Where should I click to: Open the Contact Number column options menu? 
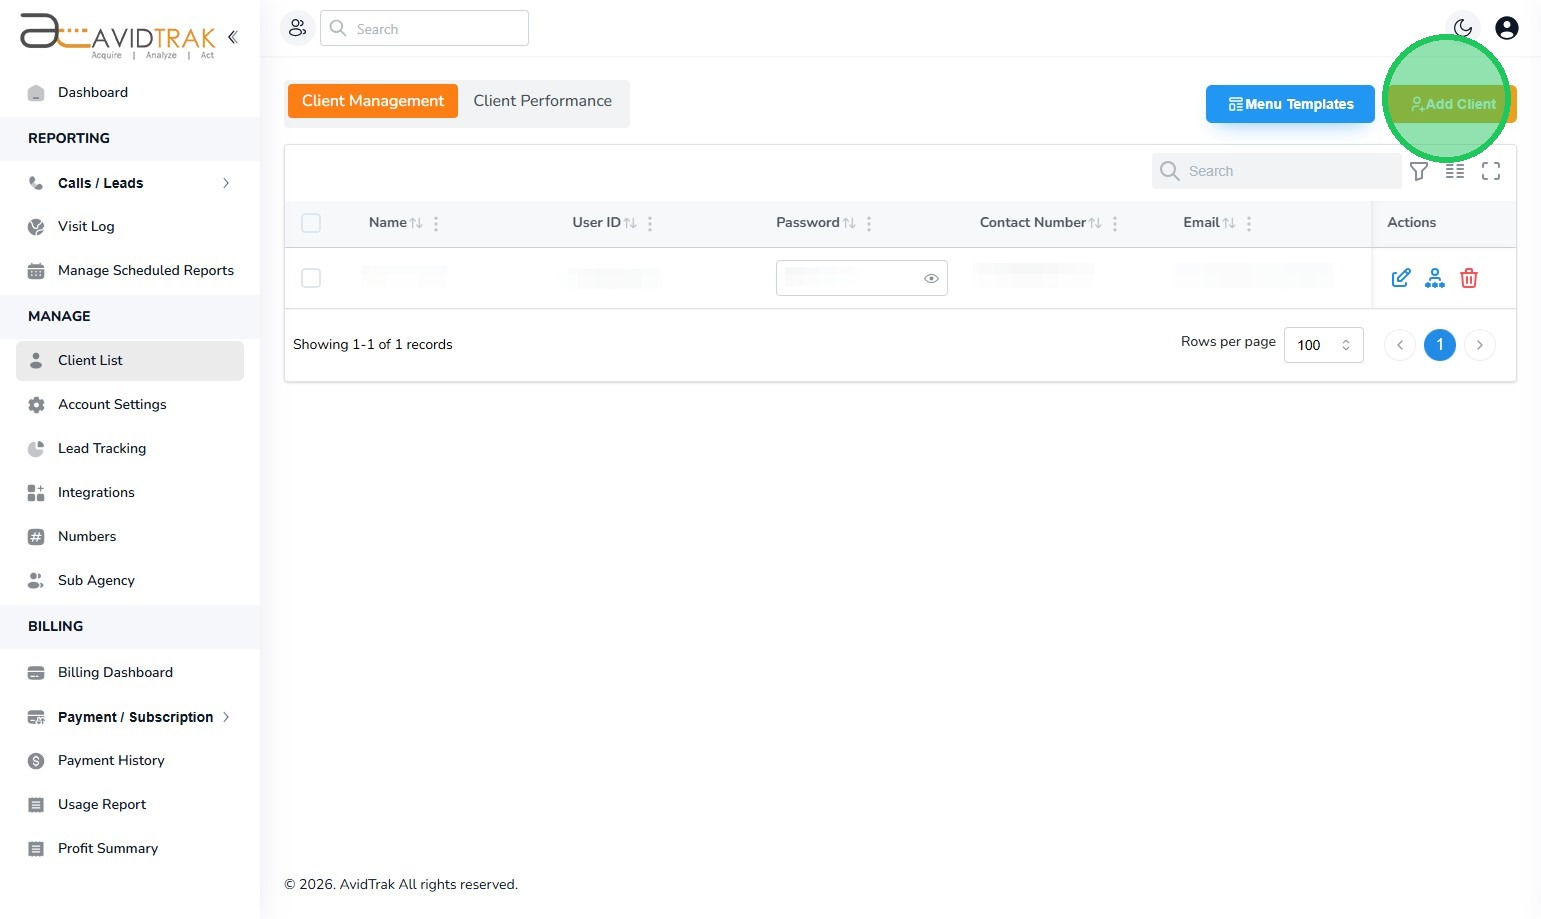coord(1115,224)
